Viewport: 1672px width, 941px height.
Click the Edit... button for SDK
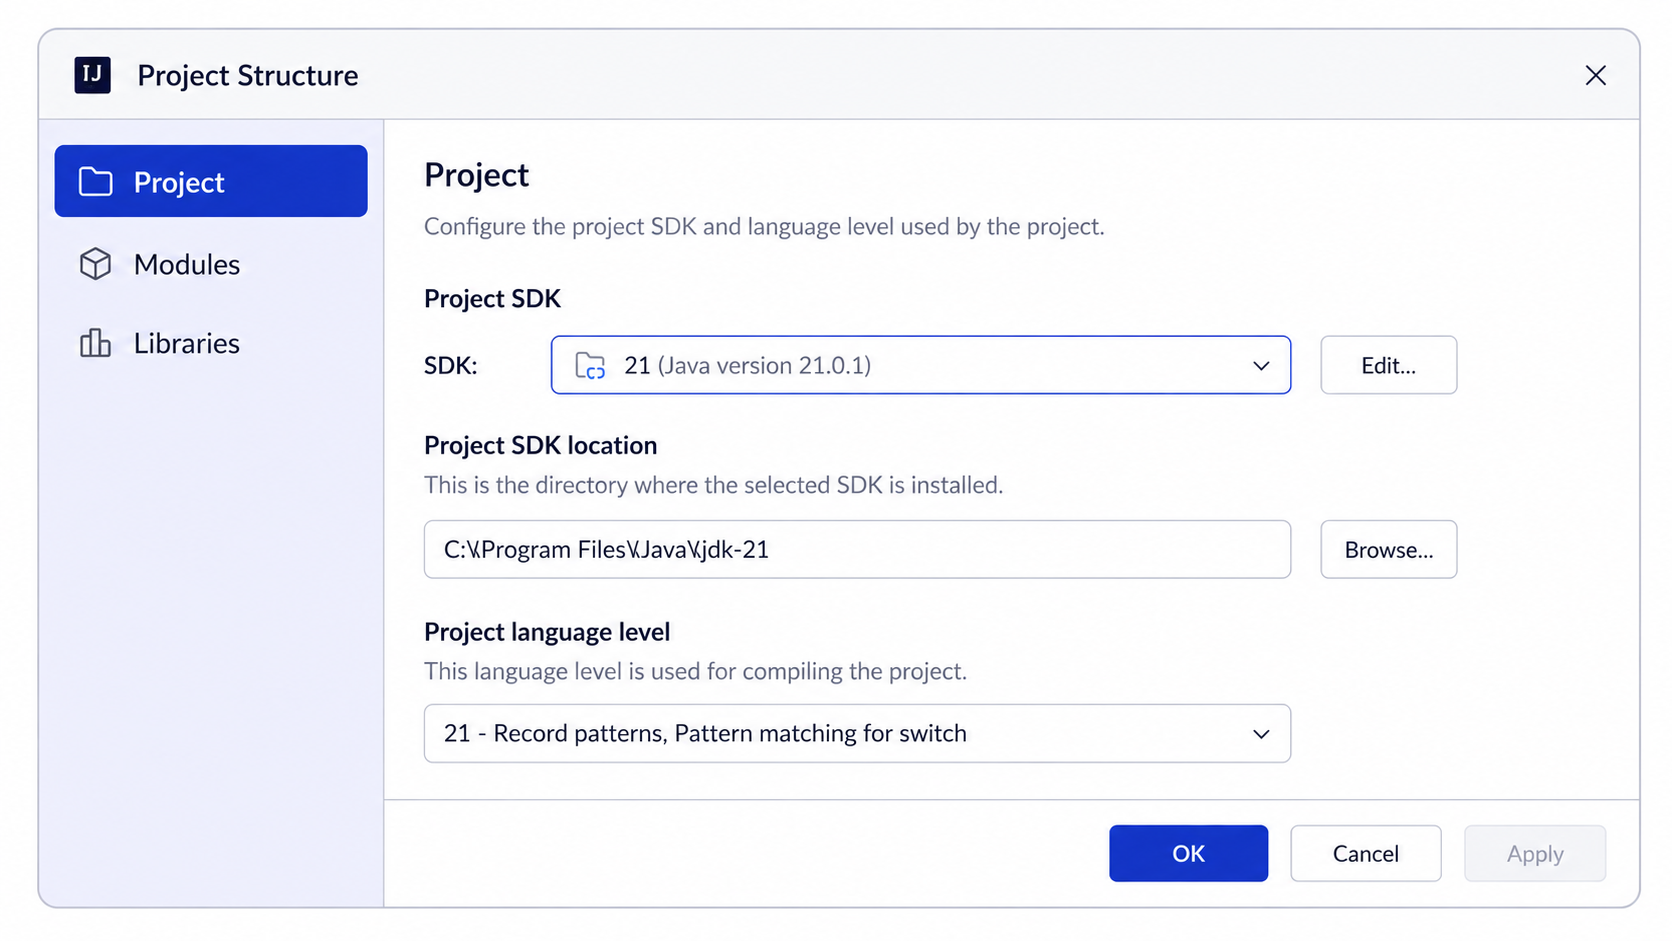point(1388,365)
